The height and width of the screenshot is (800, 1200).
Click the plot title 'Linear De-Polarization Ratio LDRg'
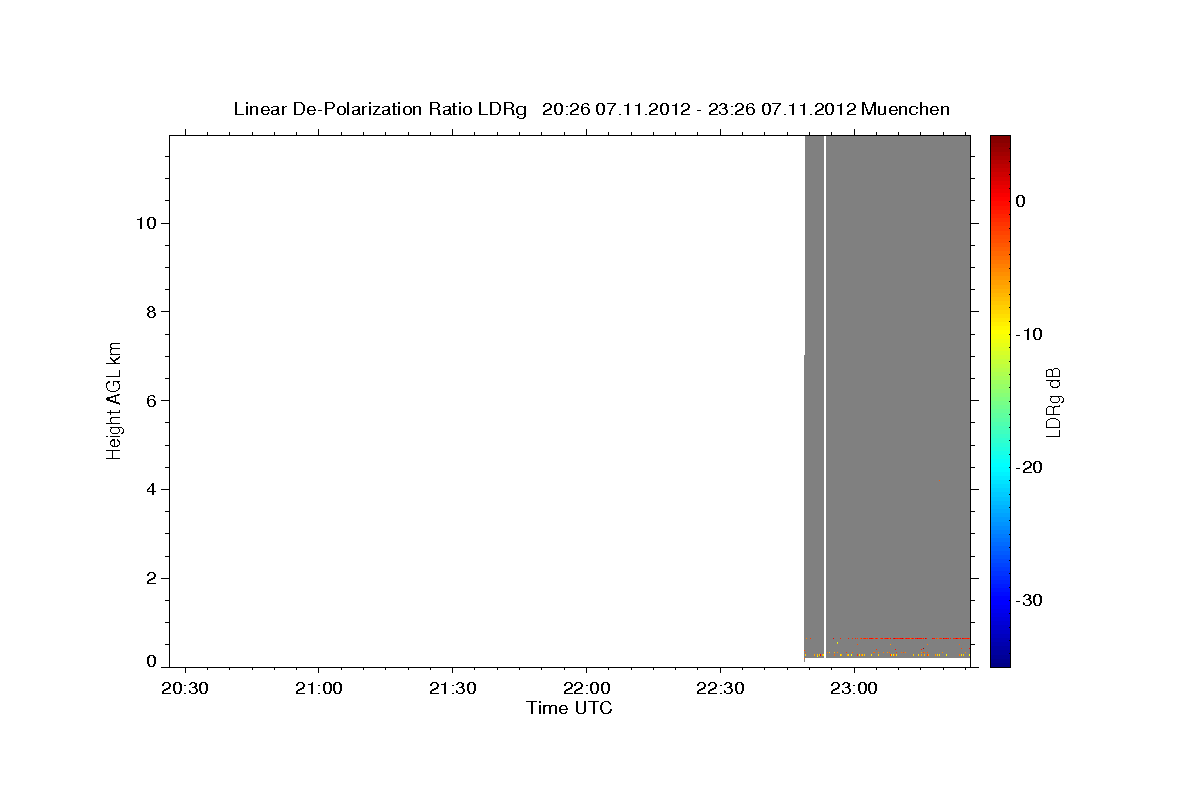click(x=380, y=109)
